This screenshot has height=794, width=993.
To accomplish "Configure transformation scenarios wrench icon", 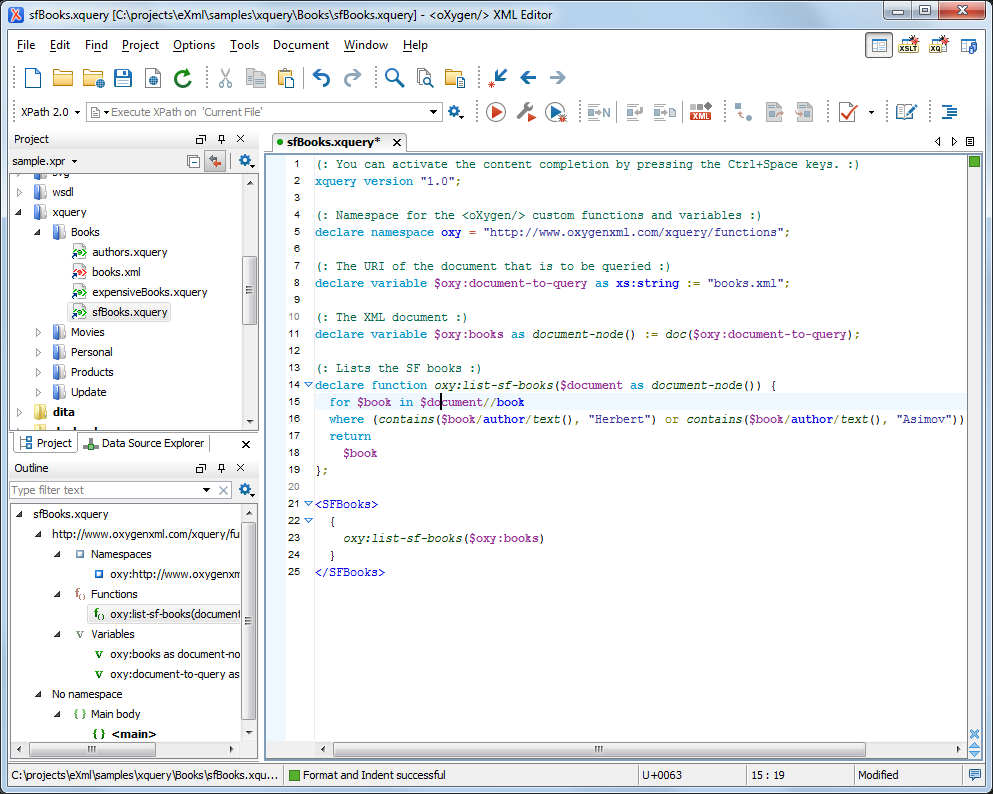I will (x=526, y=112).
